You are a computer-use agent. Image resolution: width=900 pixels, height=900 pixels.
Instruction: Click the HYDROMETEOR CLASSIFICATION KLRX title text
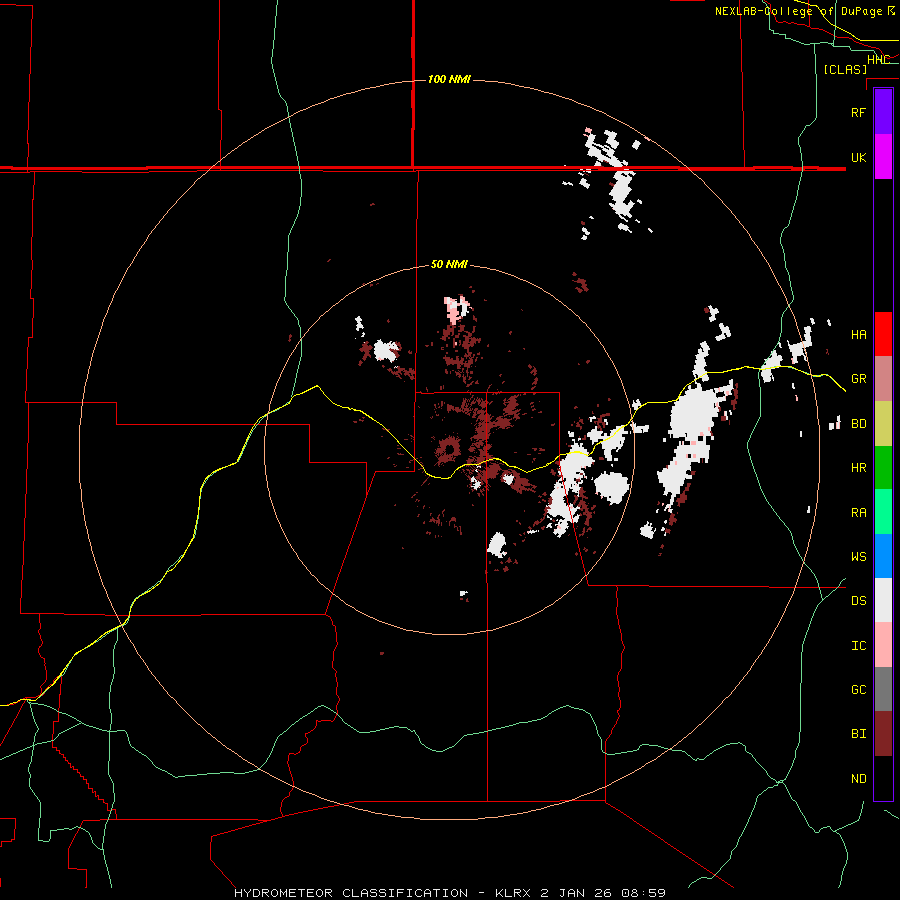(x=449, y=893)
